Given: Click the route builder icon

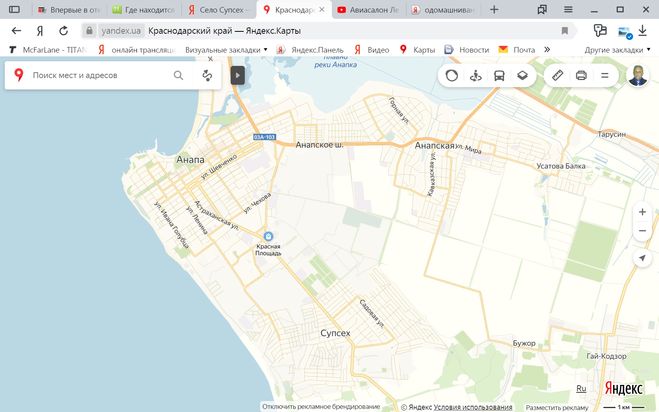Looking at the screenshot, I should click(x=207, y=75).
